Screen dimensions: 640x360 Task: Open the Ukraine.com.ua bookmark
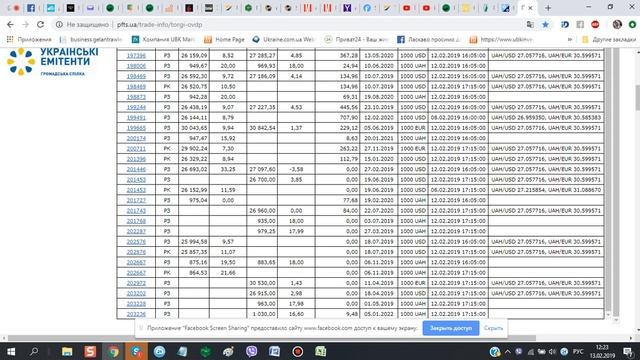click(284, 40)
